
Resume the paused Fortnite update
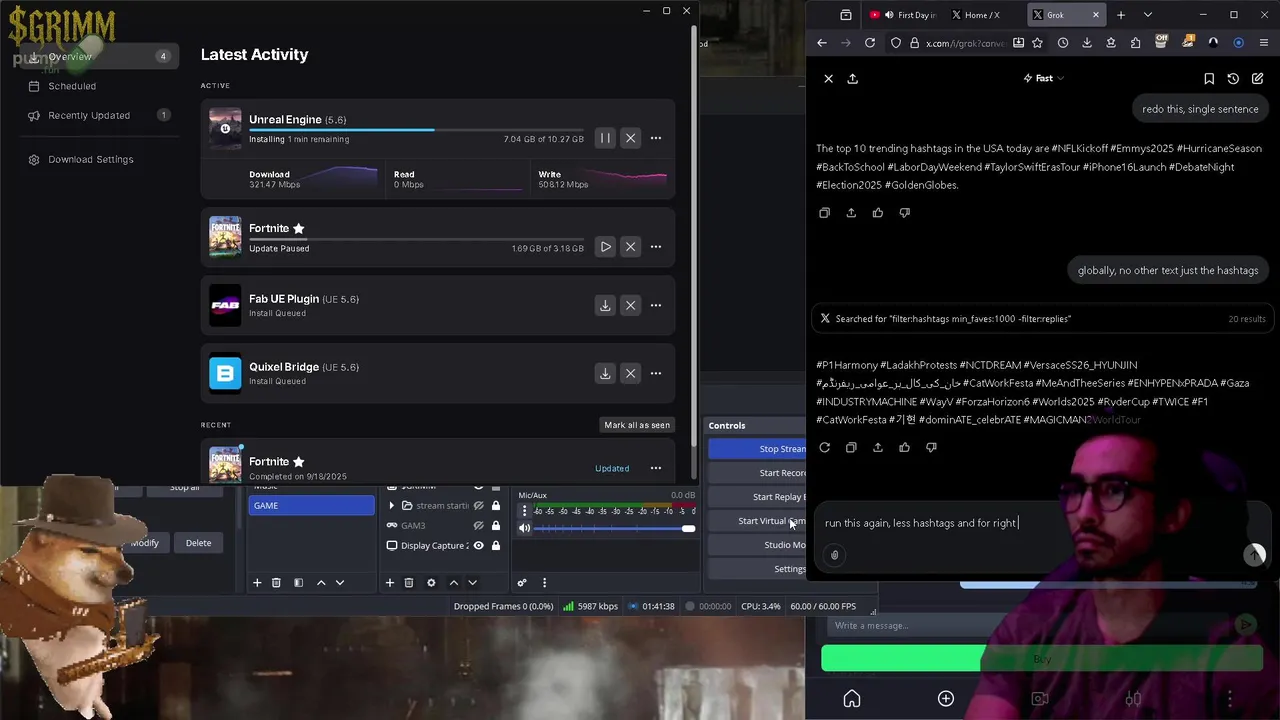pos(605,247)
